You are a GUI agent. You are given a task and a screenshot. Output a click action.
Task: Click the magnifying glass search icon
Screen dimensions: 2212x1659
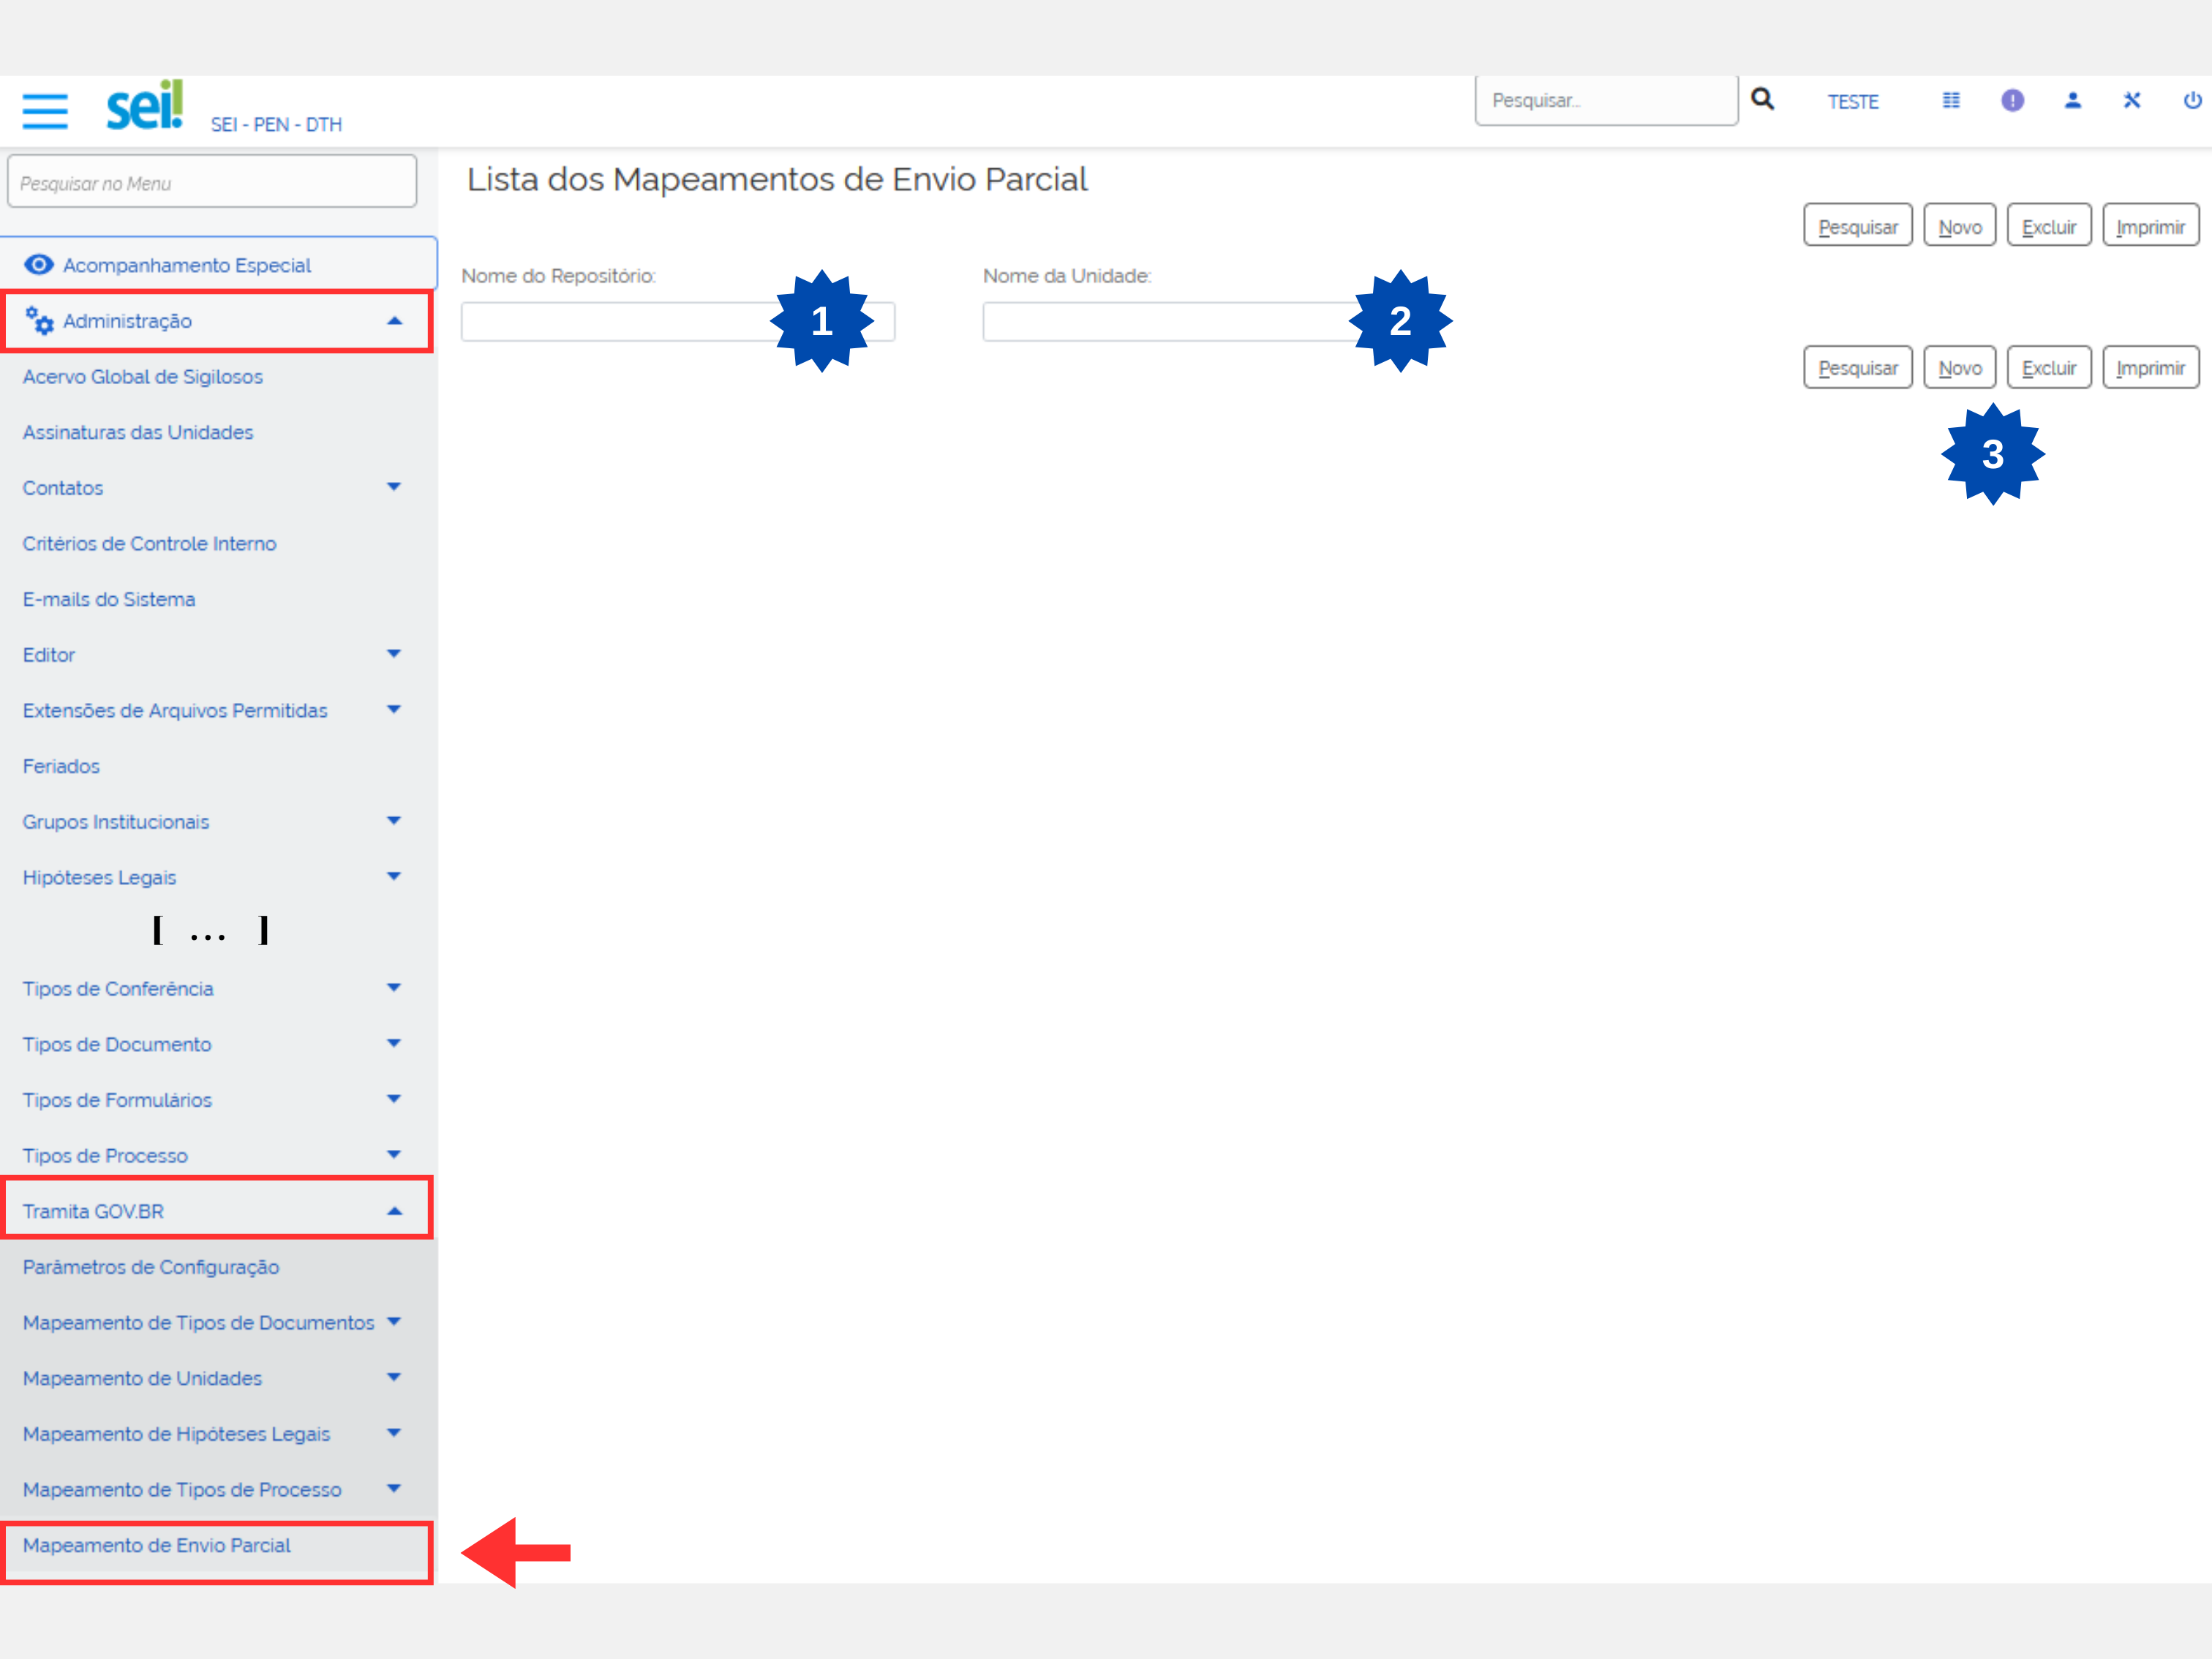tap(1762, 99)
